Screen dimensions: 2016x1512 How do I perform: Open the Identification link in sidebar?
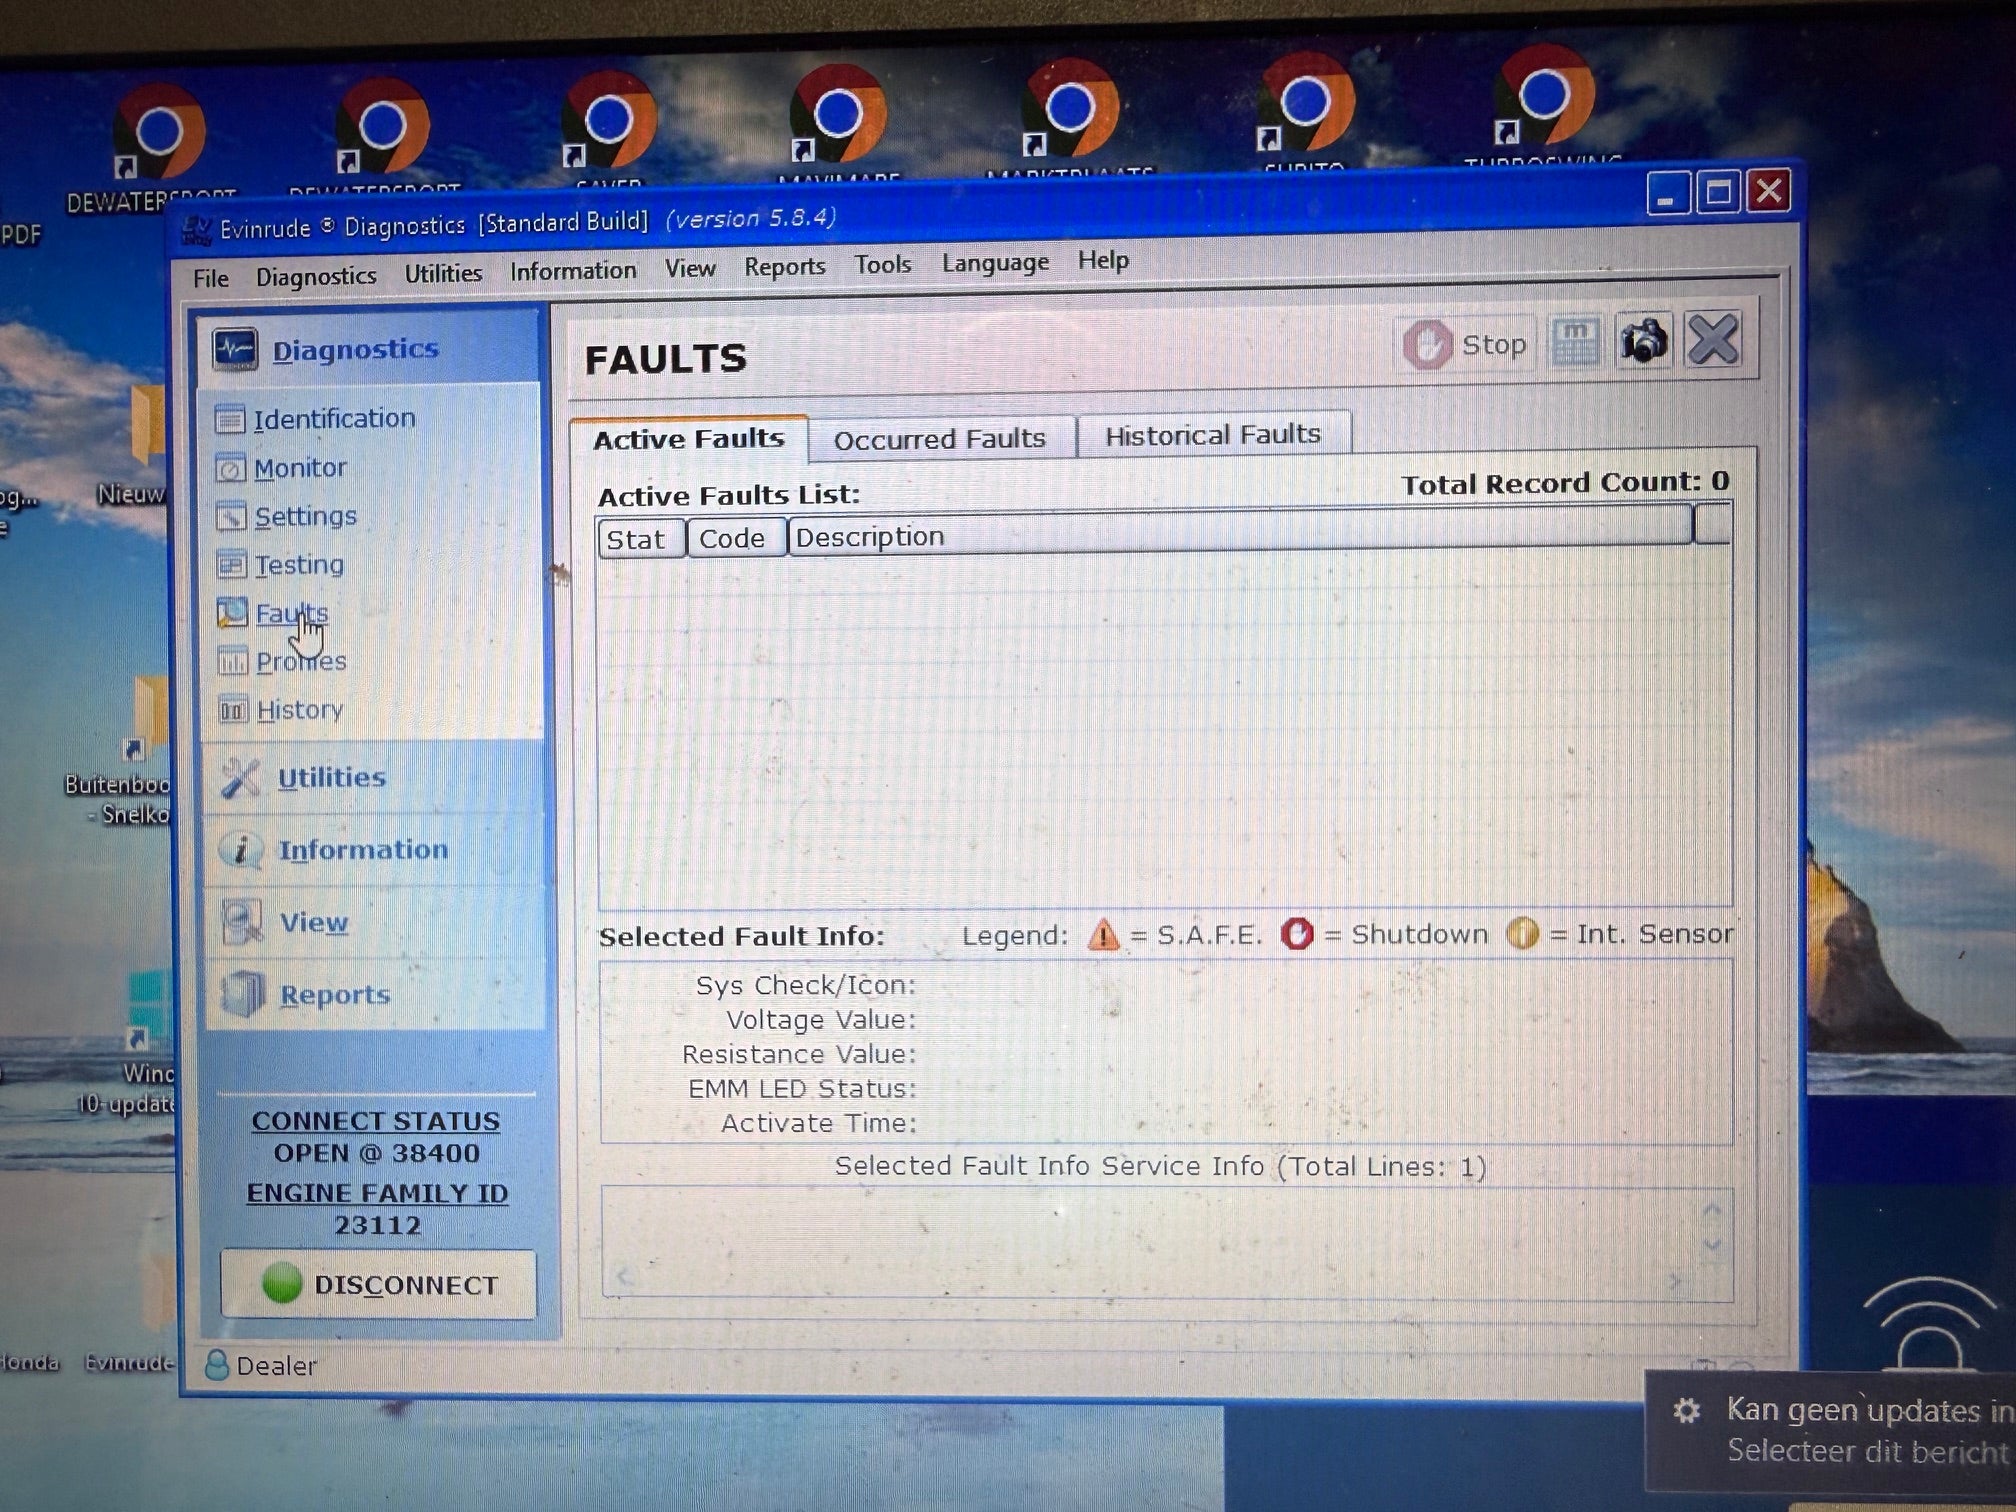[334, 418]
